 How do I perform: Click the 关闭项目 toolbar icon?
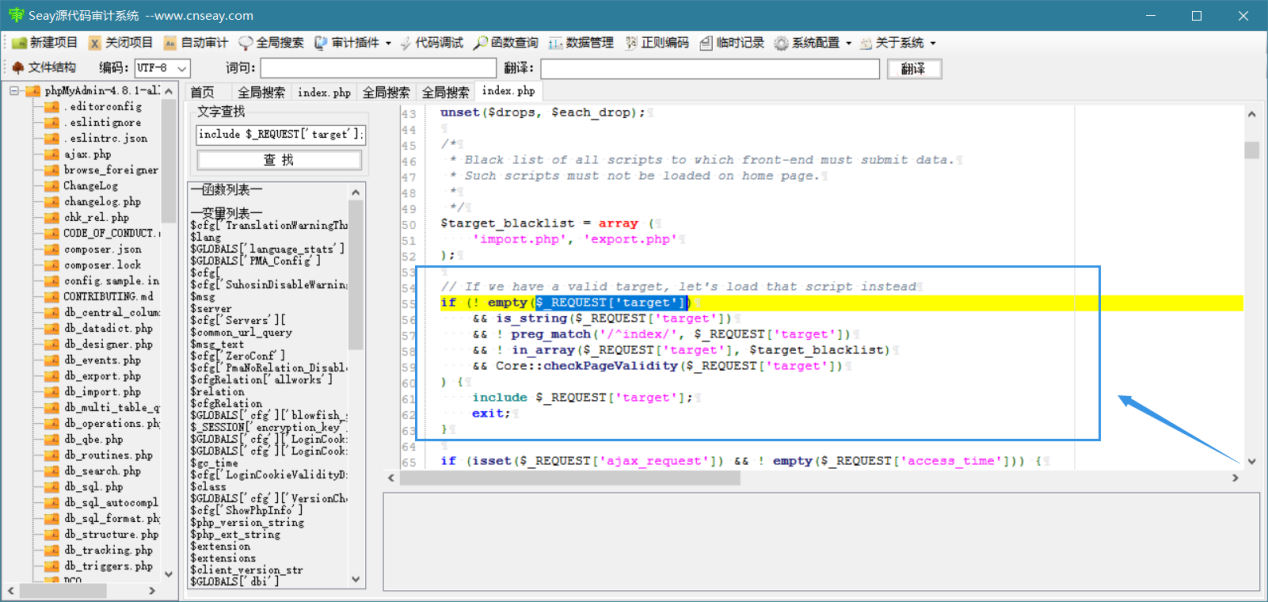coord(120,43)
